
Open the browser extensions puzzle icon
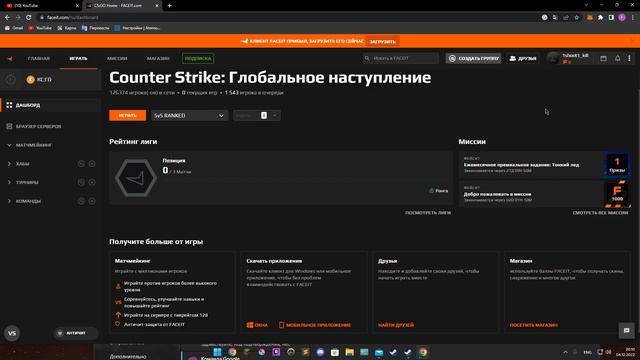(600, 18)
